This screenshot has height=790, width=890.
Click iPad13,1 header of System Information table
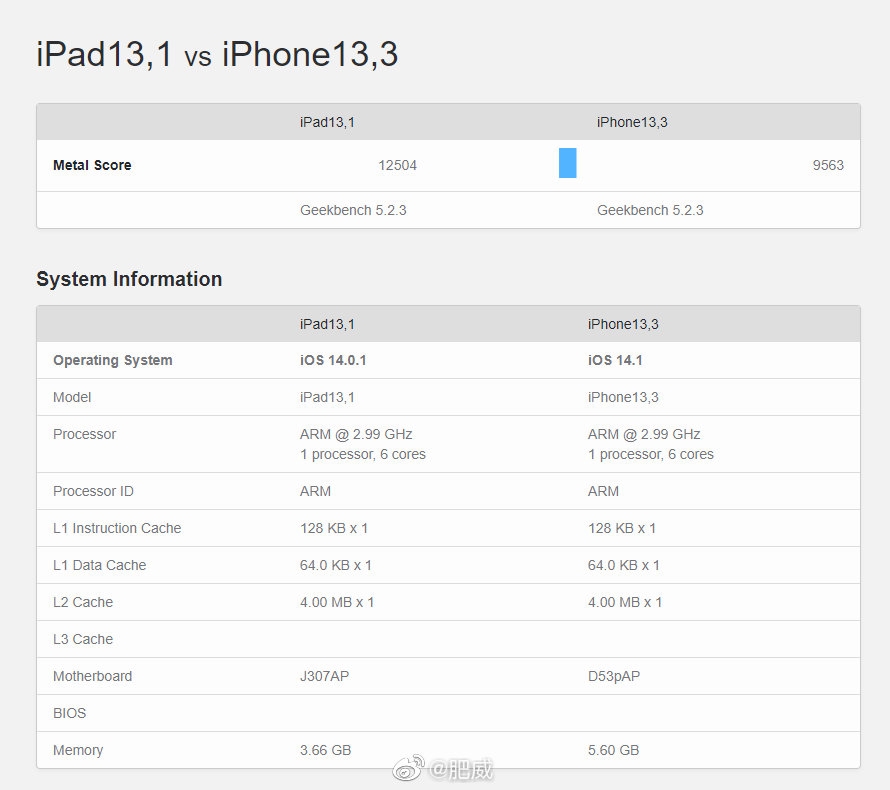327,324
